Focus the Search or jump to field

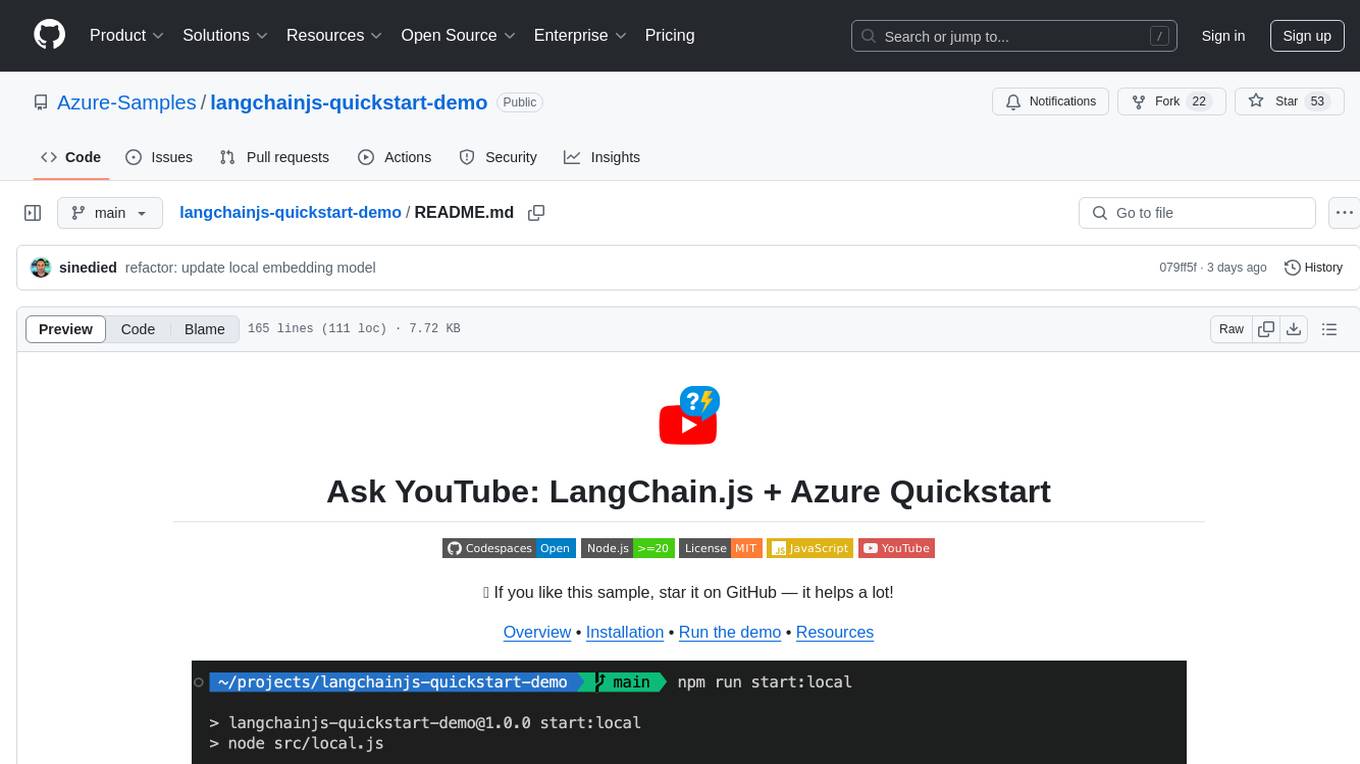(1015, 36)
